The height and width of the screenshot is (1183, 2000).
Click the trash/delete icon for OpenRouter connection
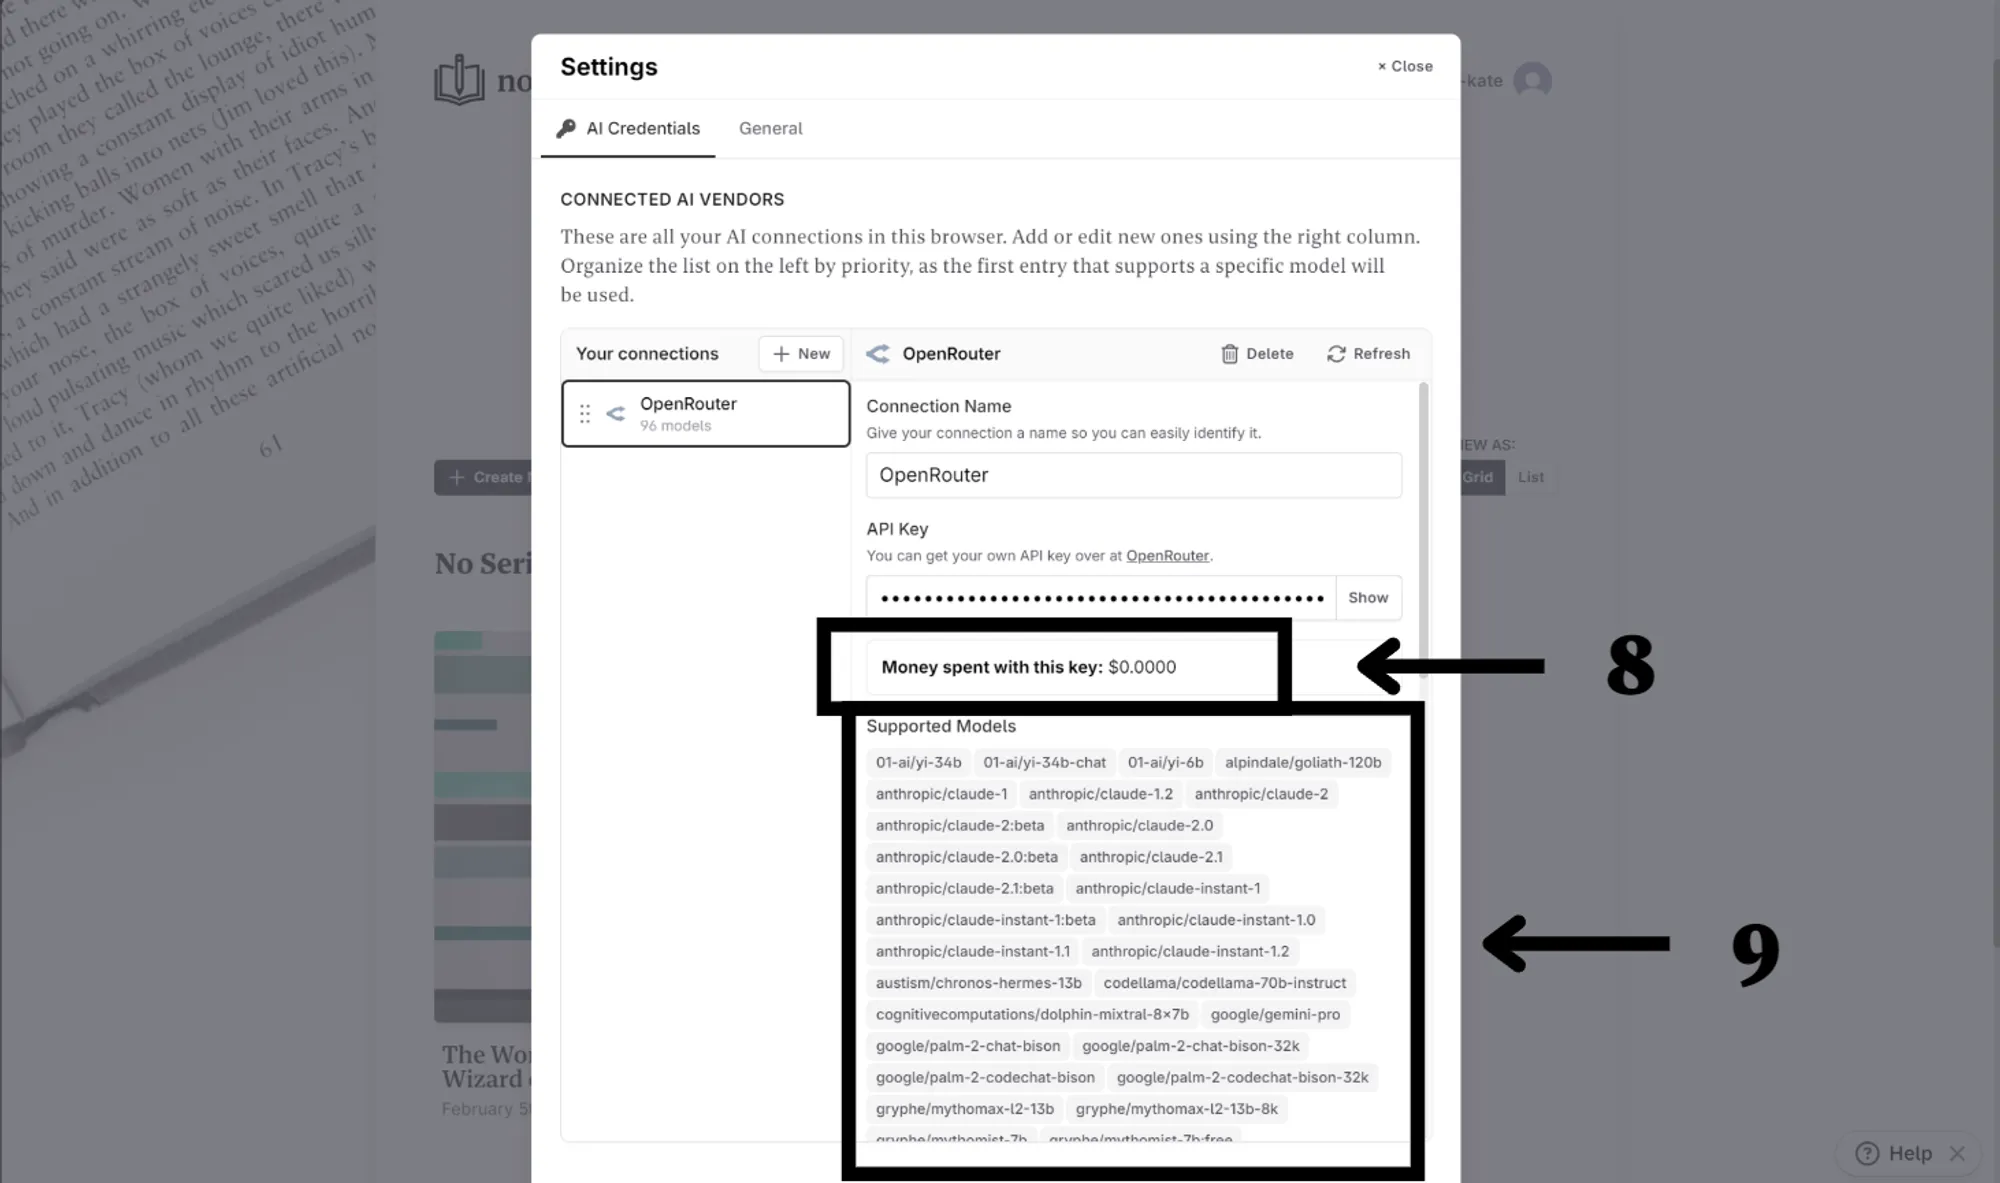click(x=1230, y=352)
